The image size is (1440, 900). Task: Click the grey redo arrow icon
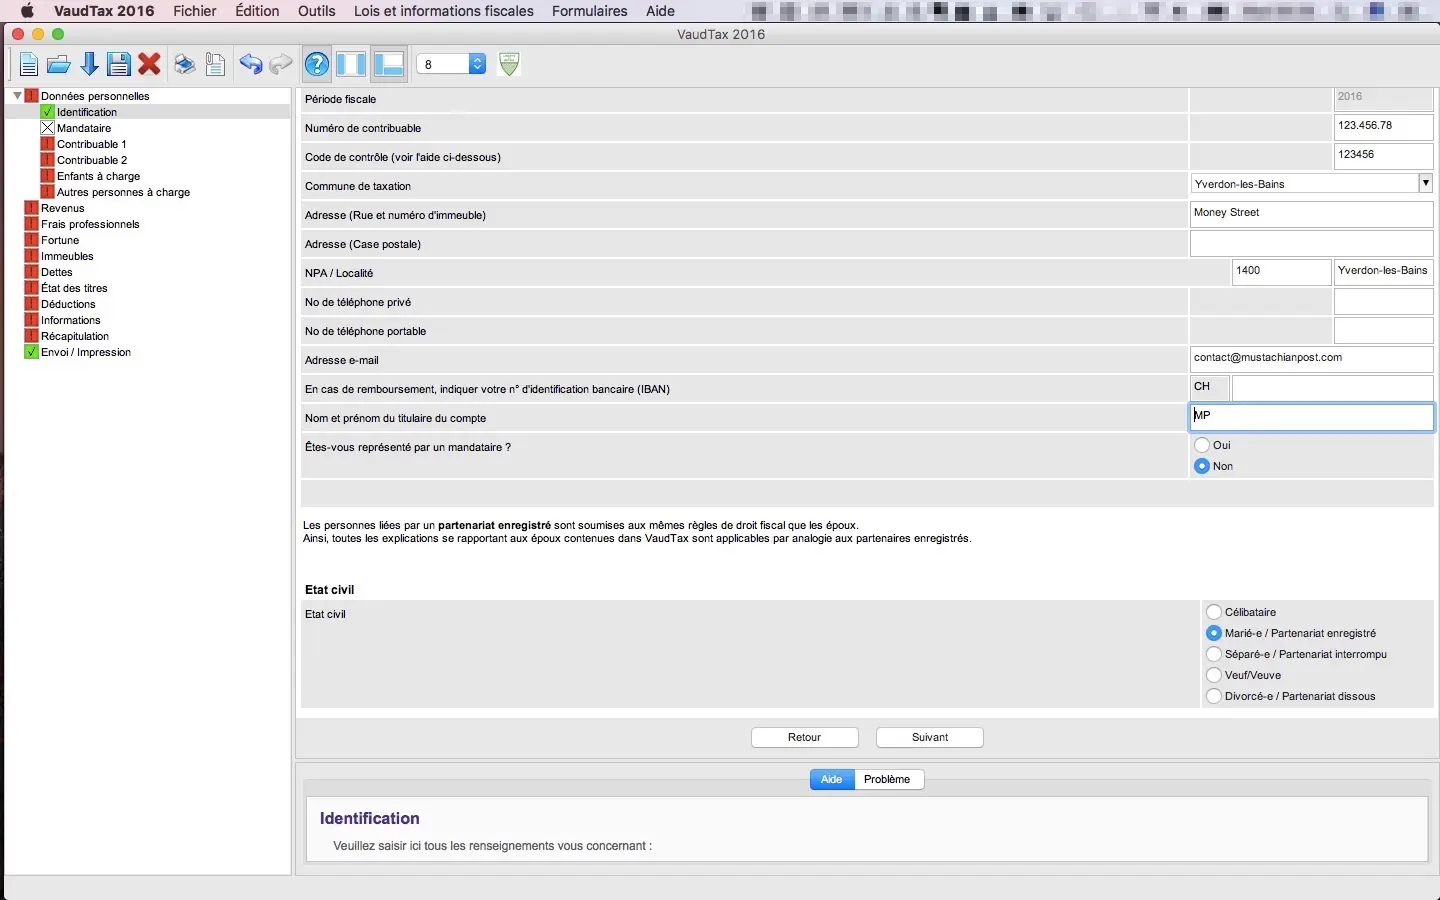(281, 65)
